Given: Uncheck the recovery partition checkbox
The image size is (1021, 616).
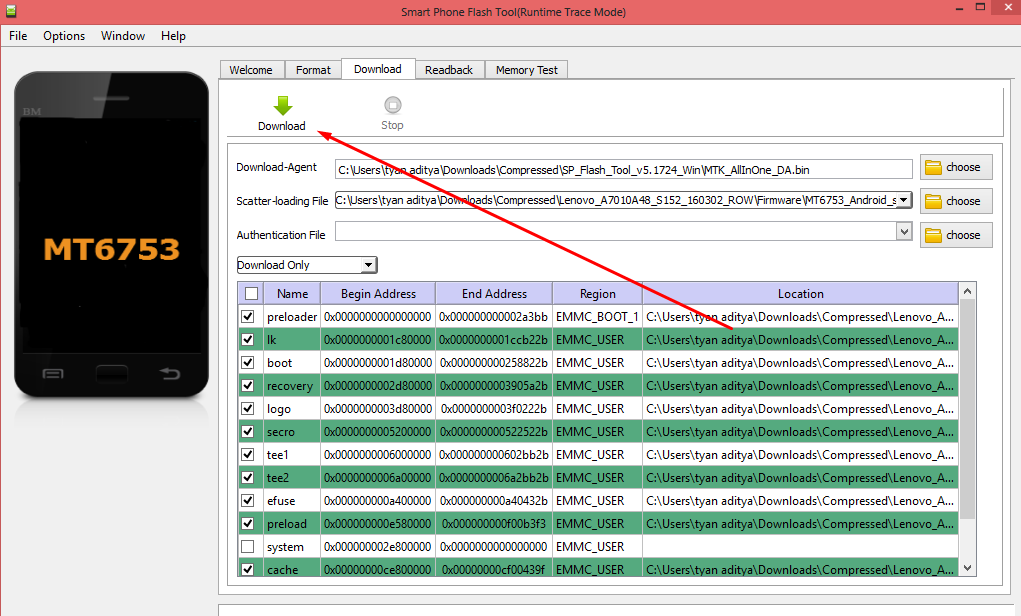Looking at the screenshot, I should point(248,386).
